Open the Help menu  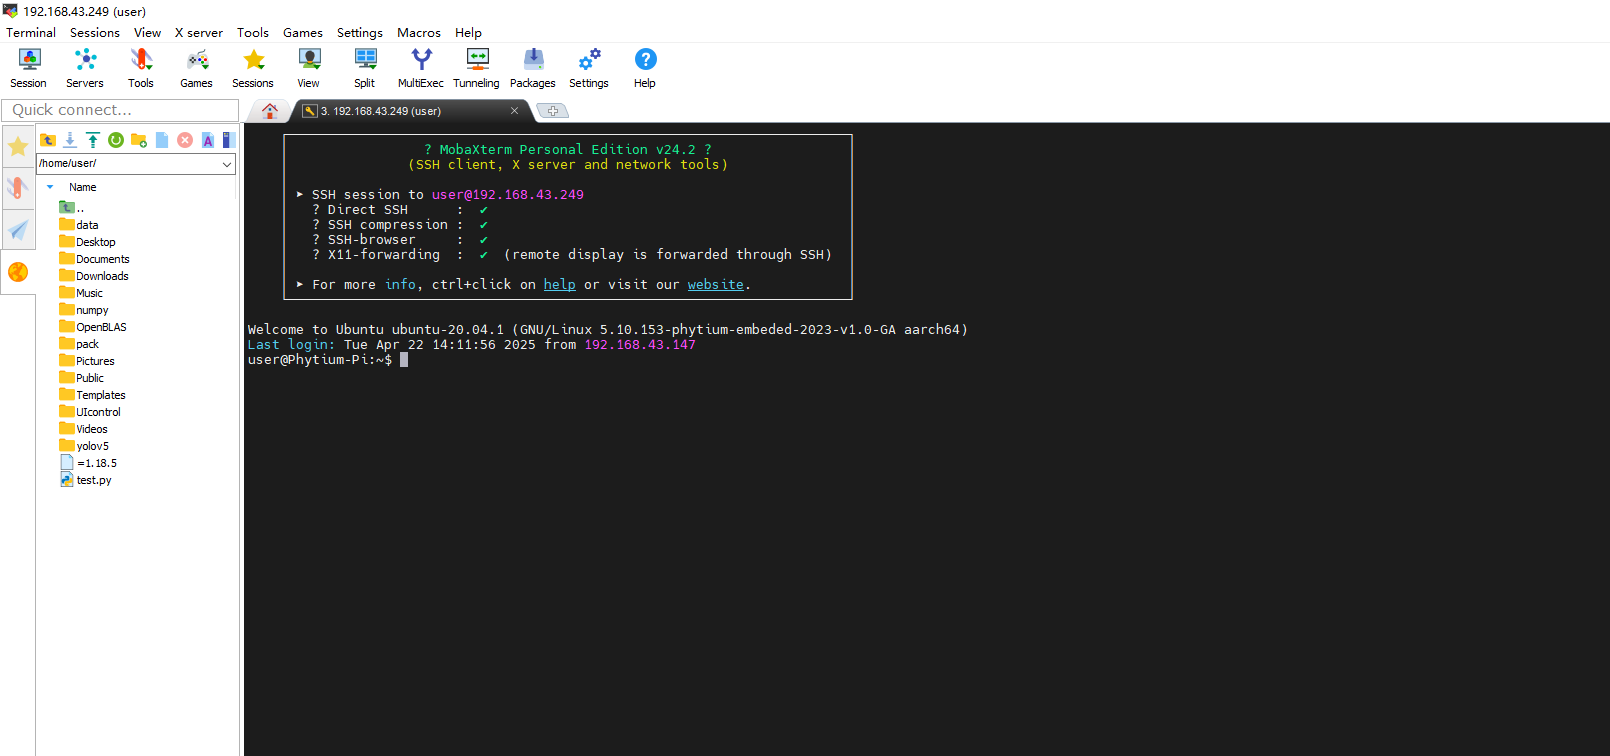point(468,33)
